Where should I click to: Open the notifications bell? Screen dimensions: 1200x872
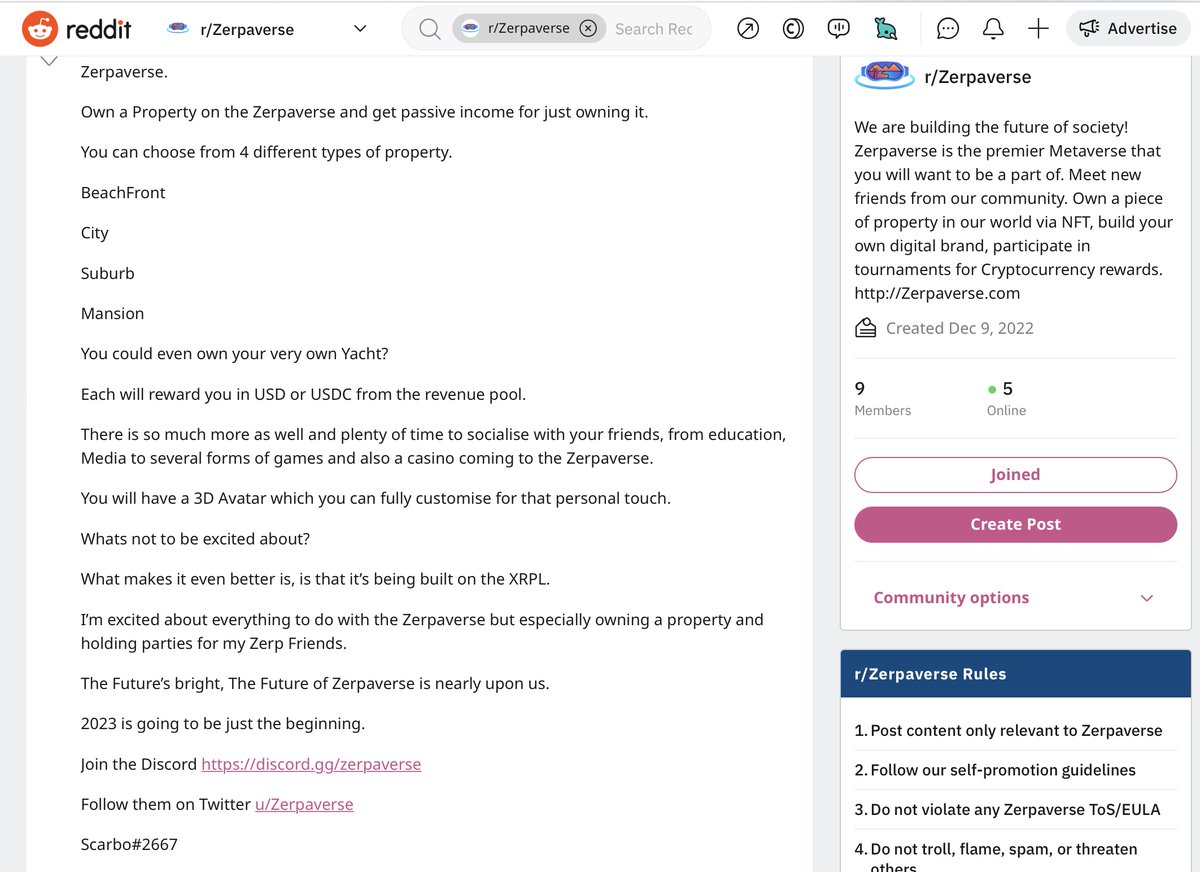(993, 29)
